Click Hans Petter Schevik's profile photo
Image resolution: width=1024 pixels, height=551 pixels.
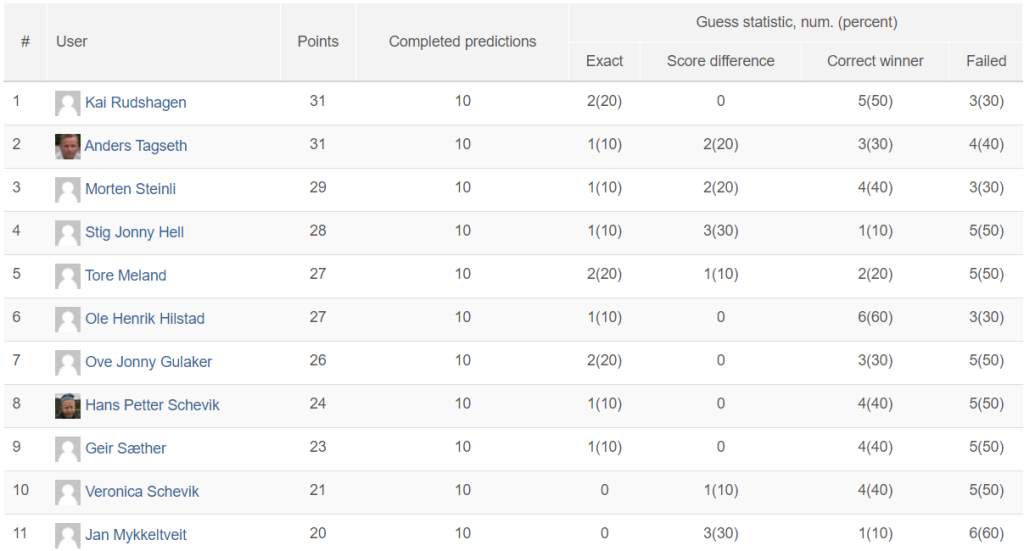[67, 405]
